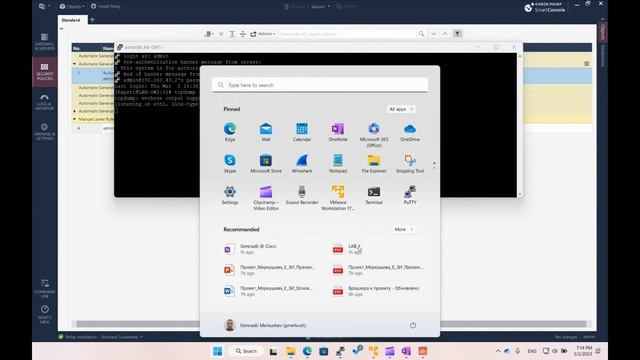The image size is (640, 360).
Task: Open SmartConsole main menu dropdown
Action: (44, 6)
